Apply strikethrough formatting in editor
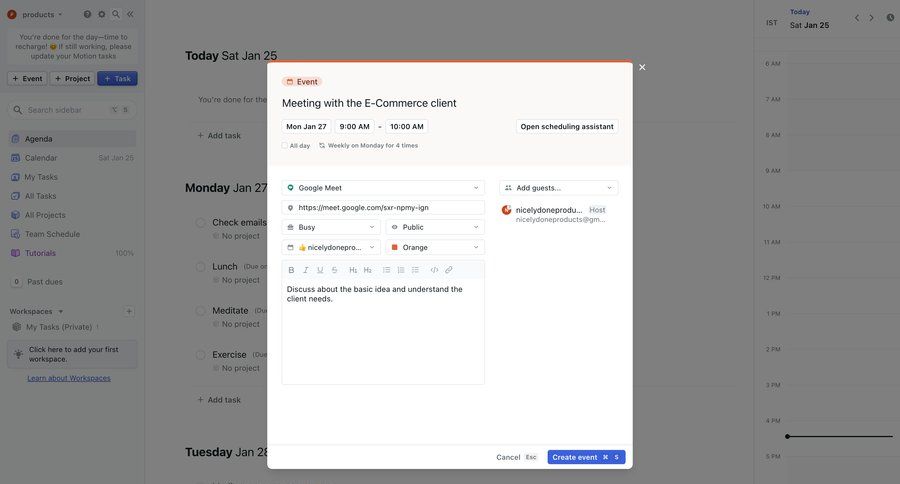 pos(334,270)
